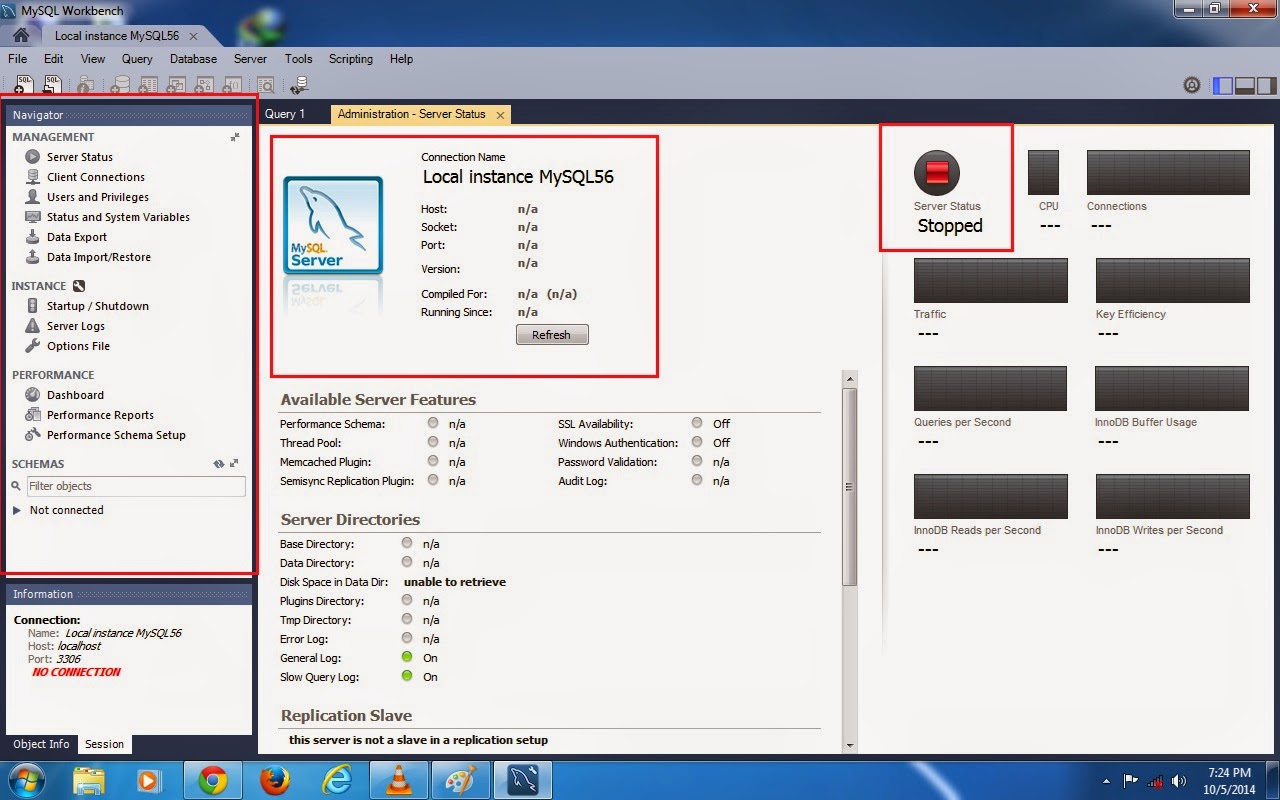Screen dimensions: 1280x800
Task: Go to the Workbench home screen icon
Action: click(20, 35)
